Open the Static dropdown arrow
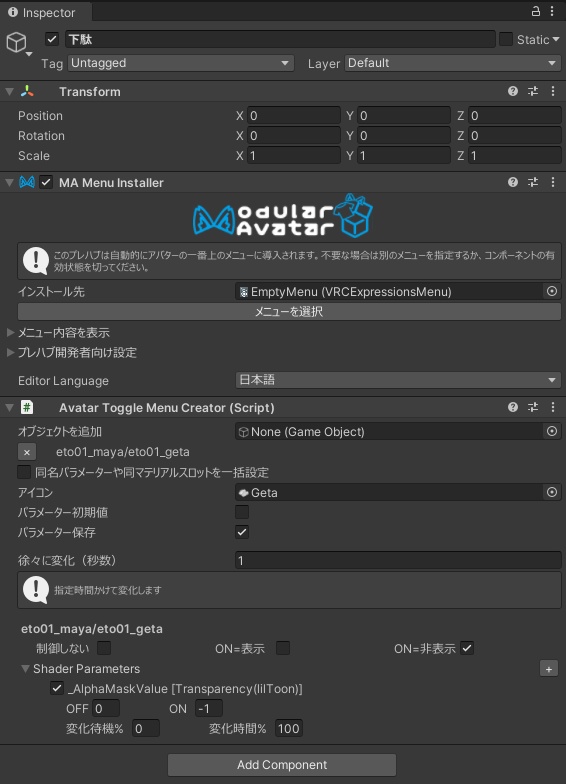 click(556, 39)
